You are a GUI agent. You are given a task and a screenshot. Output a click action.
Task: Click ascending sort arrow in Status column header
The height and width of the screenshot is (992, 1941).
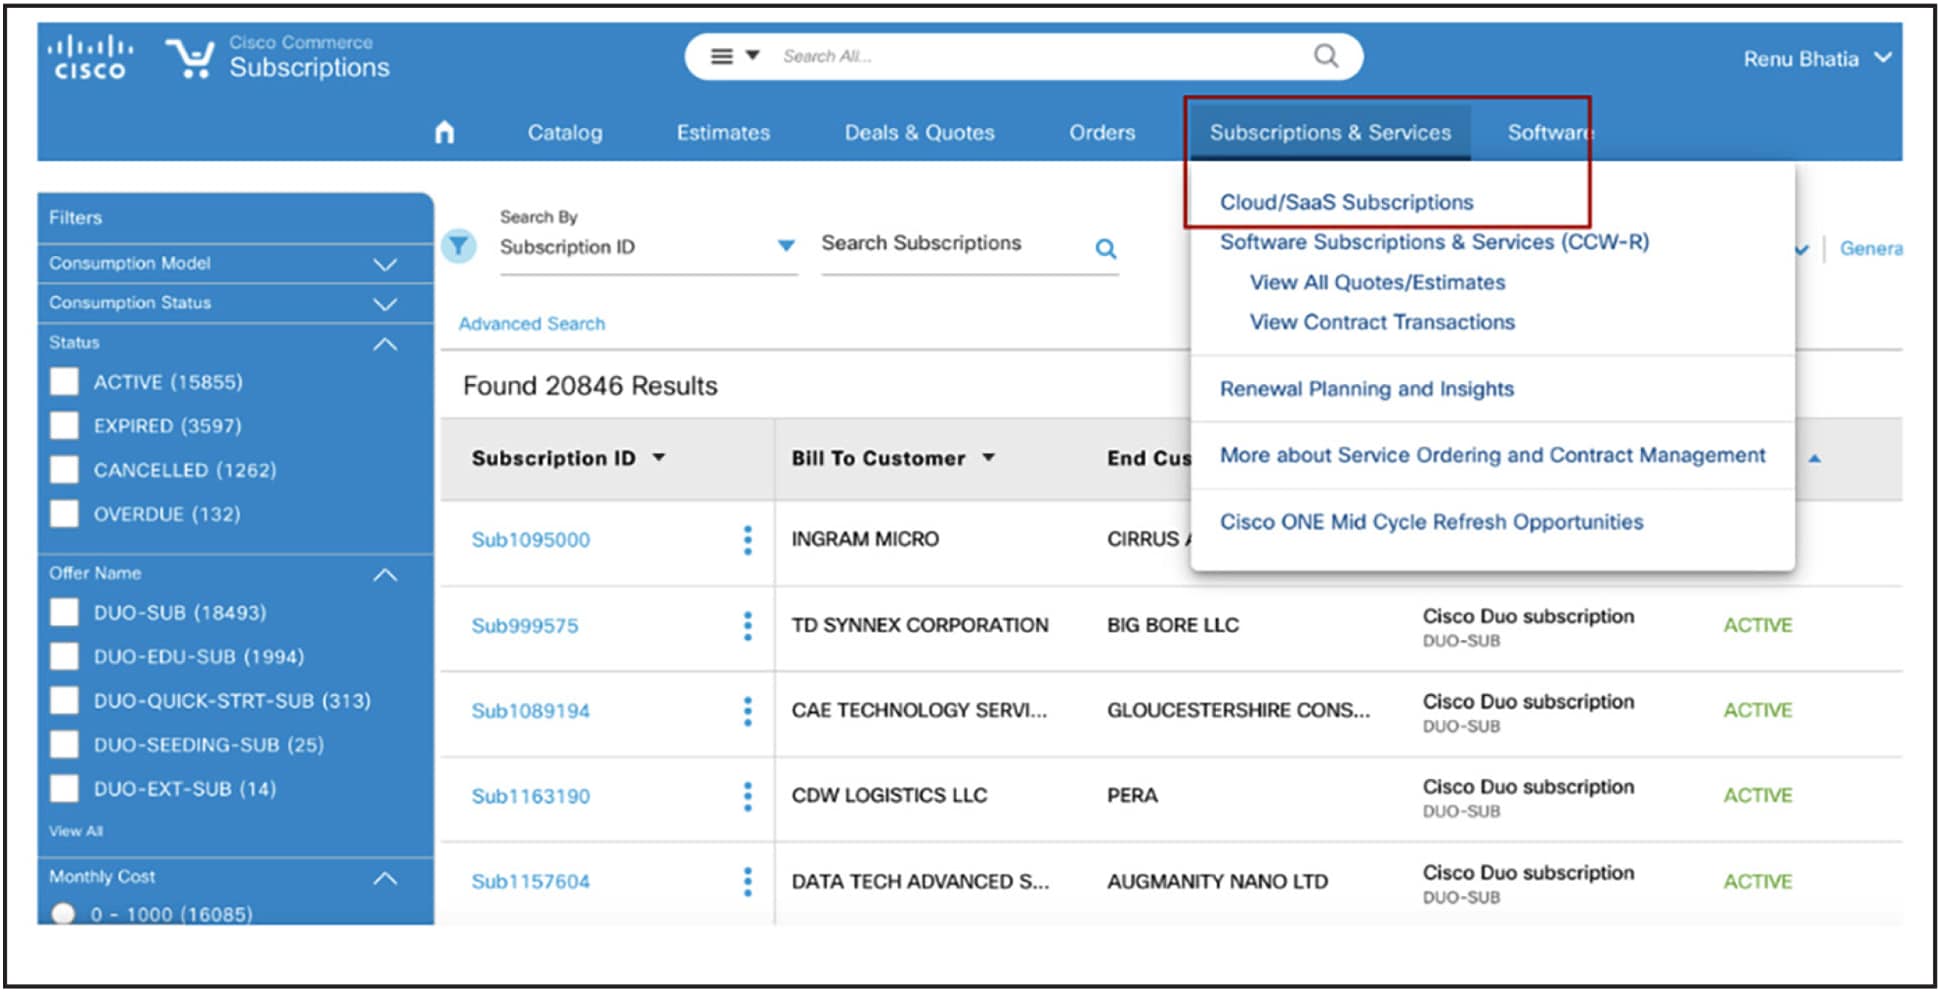[x=1815, y=459]
